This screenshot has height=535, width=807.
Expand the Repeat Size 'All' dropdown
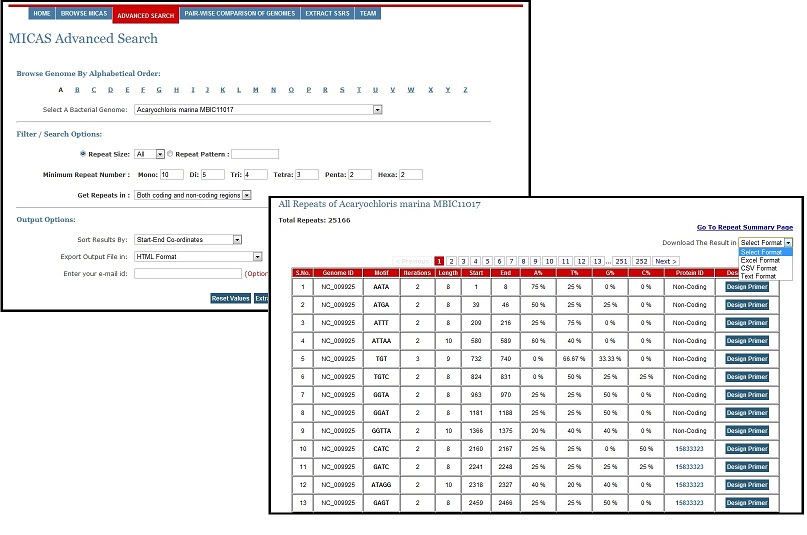pos(149,155)
